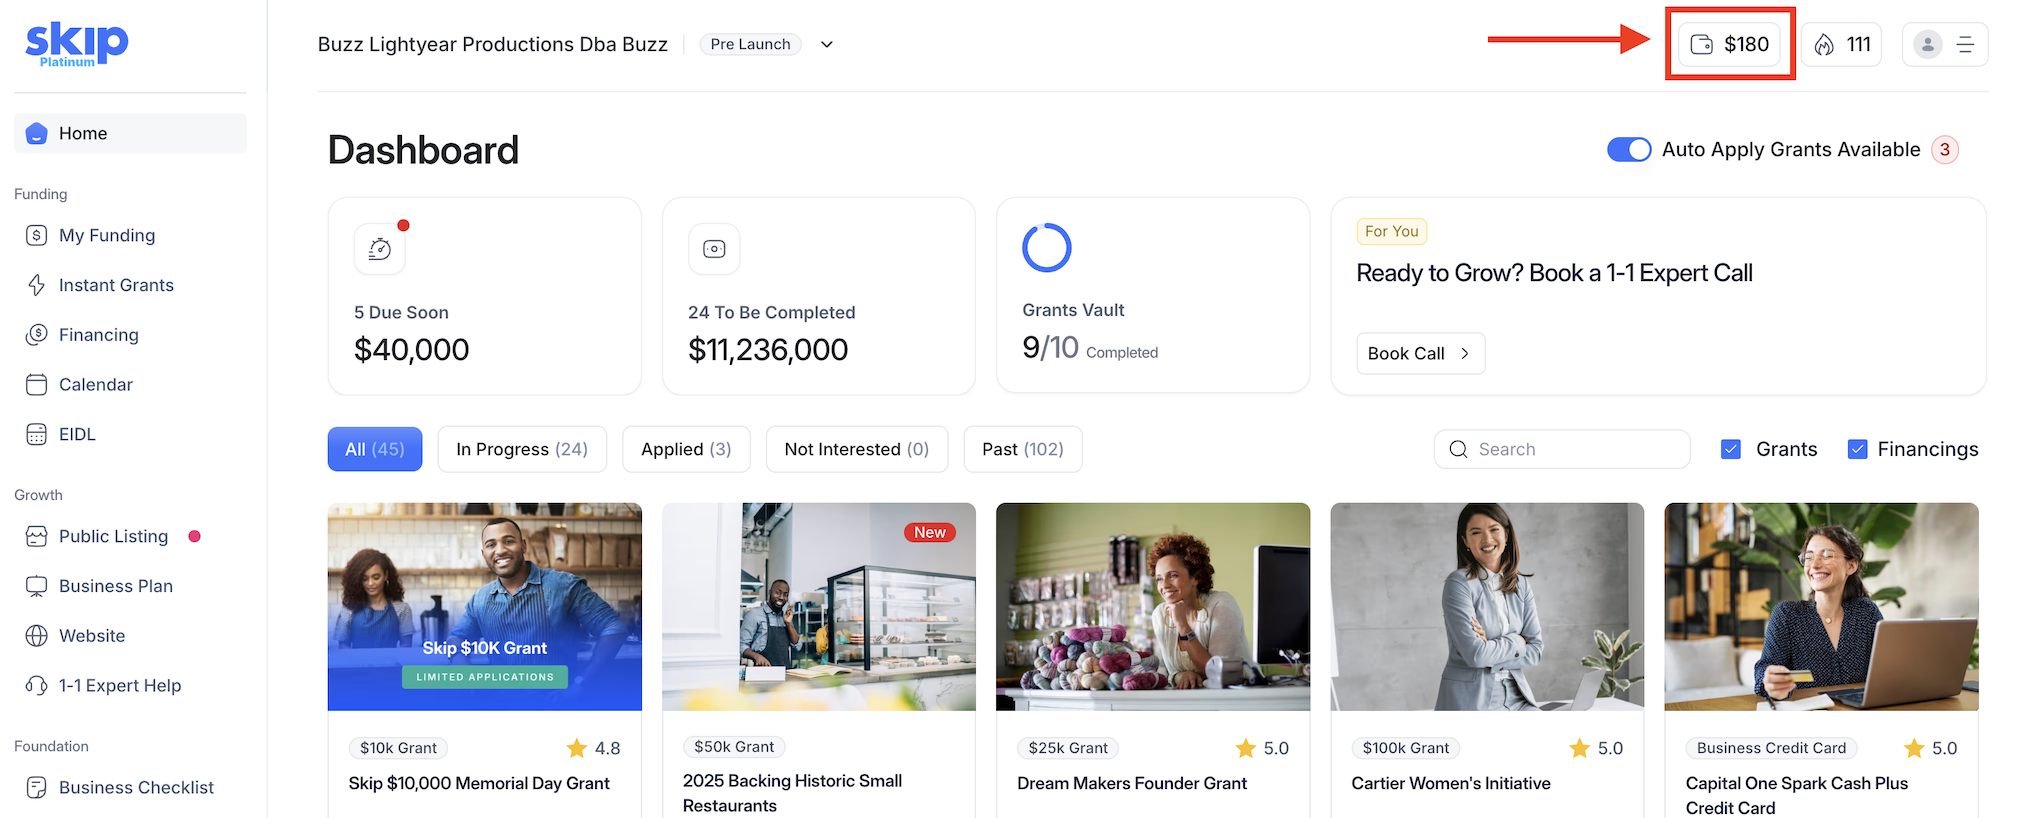Image resolution: width=2020 pixels, height=818 pixels.
Task: Toggle Auto Apply Grants switch
Action: (1628, 149)
